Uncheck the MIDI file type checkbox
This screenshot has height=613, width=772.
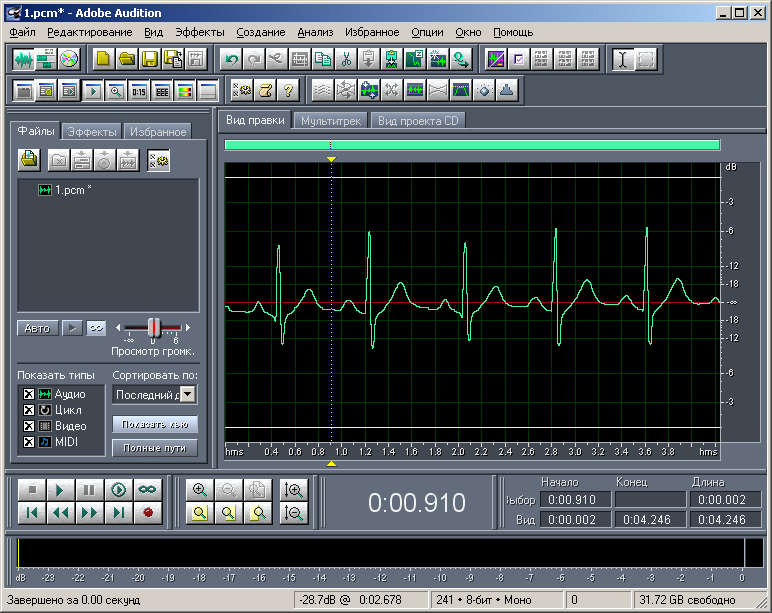point(29,442)
